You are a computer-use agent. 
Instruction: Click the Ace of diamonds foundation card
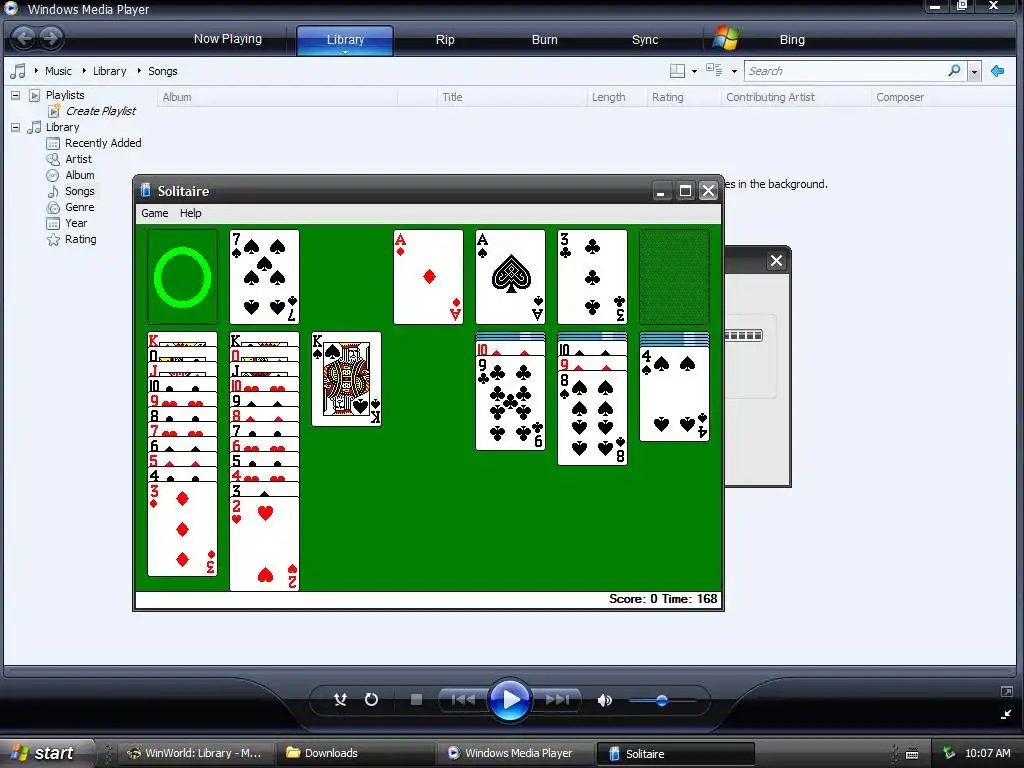pyautogui.click(x=428, y=277)
